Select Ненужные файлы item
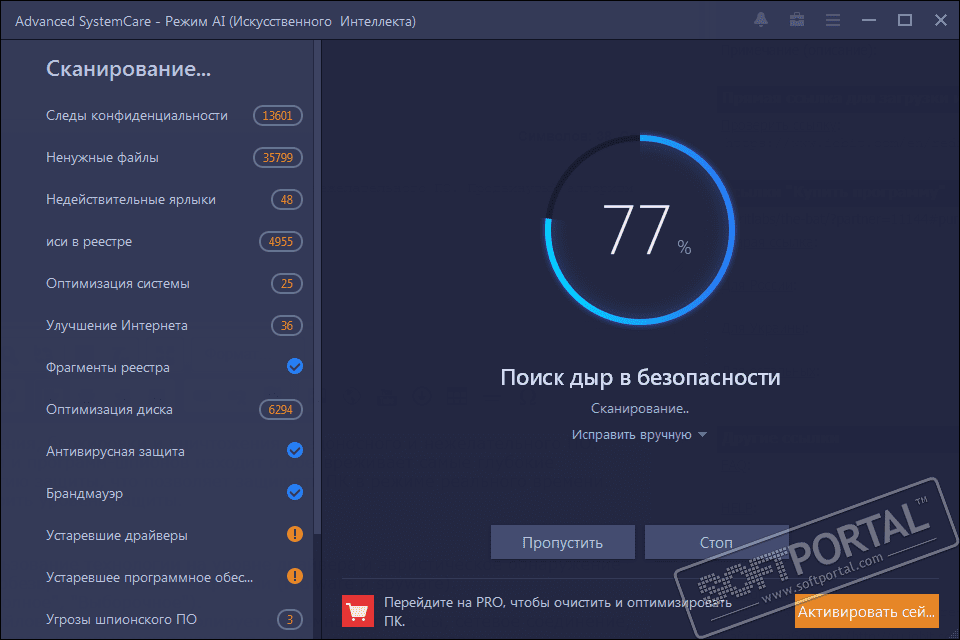Screen dimensions: 960x640 tap(102, 157)
